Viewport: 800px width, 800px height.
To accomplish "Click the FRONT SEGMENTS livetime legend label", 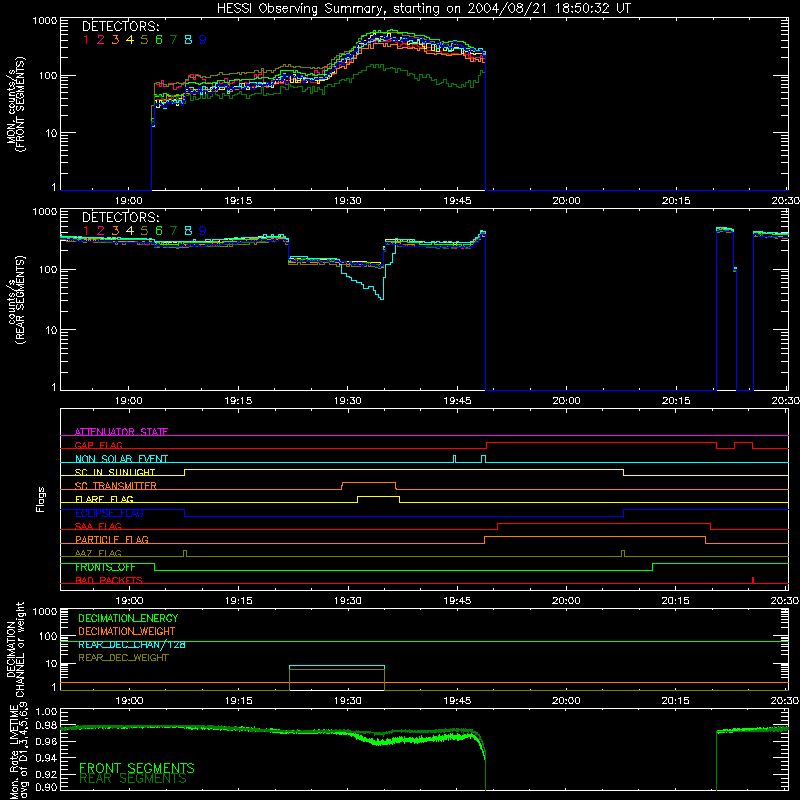I will pos(137,768).
